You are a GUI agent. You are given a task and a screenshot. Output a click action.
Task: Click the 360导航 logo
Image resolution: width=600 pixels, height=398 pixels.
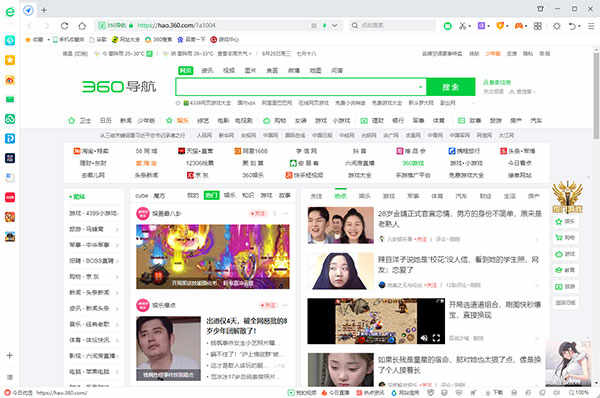tap(119, 87)
